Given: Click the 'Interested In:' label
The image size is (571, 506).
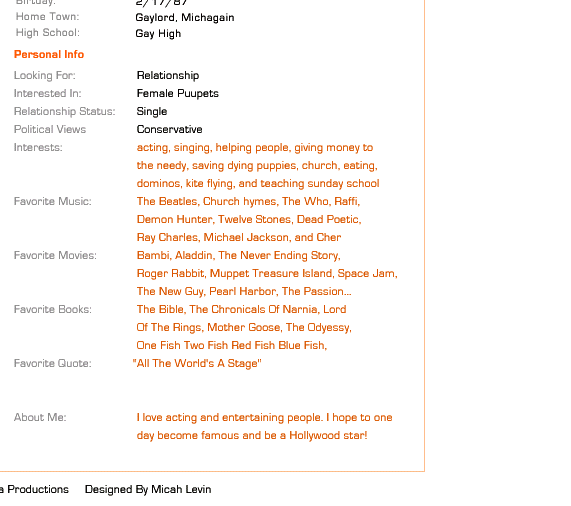Looking at the screenshot, I should click(47, 94).
